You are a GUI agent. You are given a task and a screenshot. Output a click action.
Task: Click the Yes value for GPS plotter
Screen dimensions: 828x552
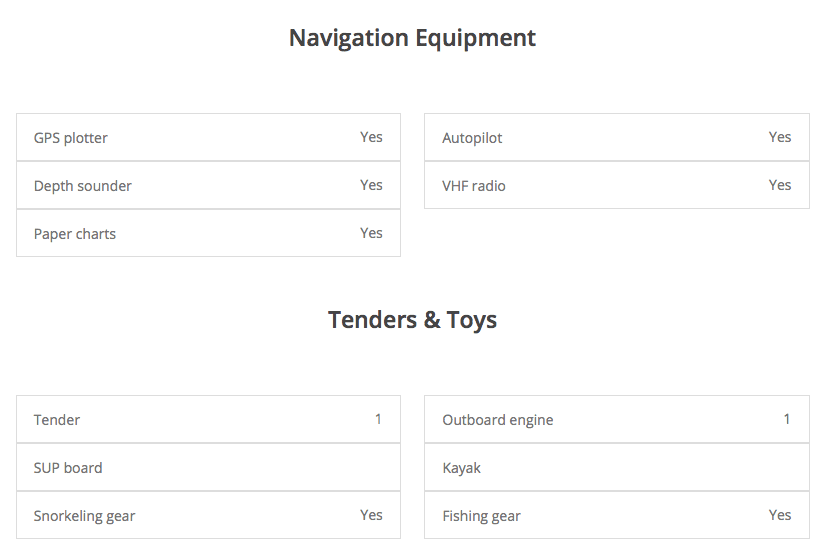point(371,137)
